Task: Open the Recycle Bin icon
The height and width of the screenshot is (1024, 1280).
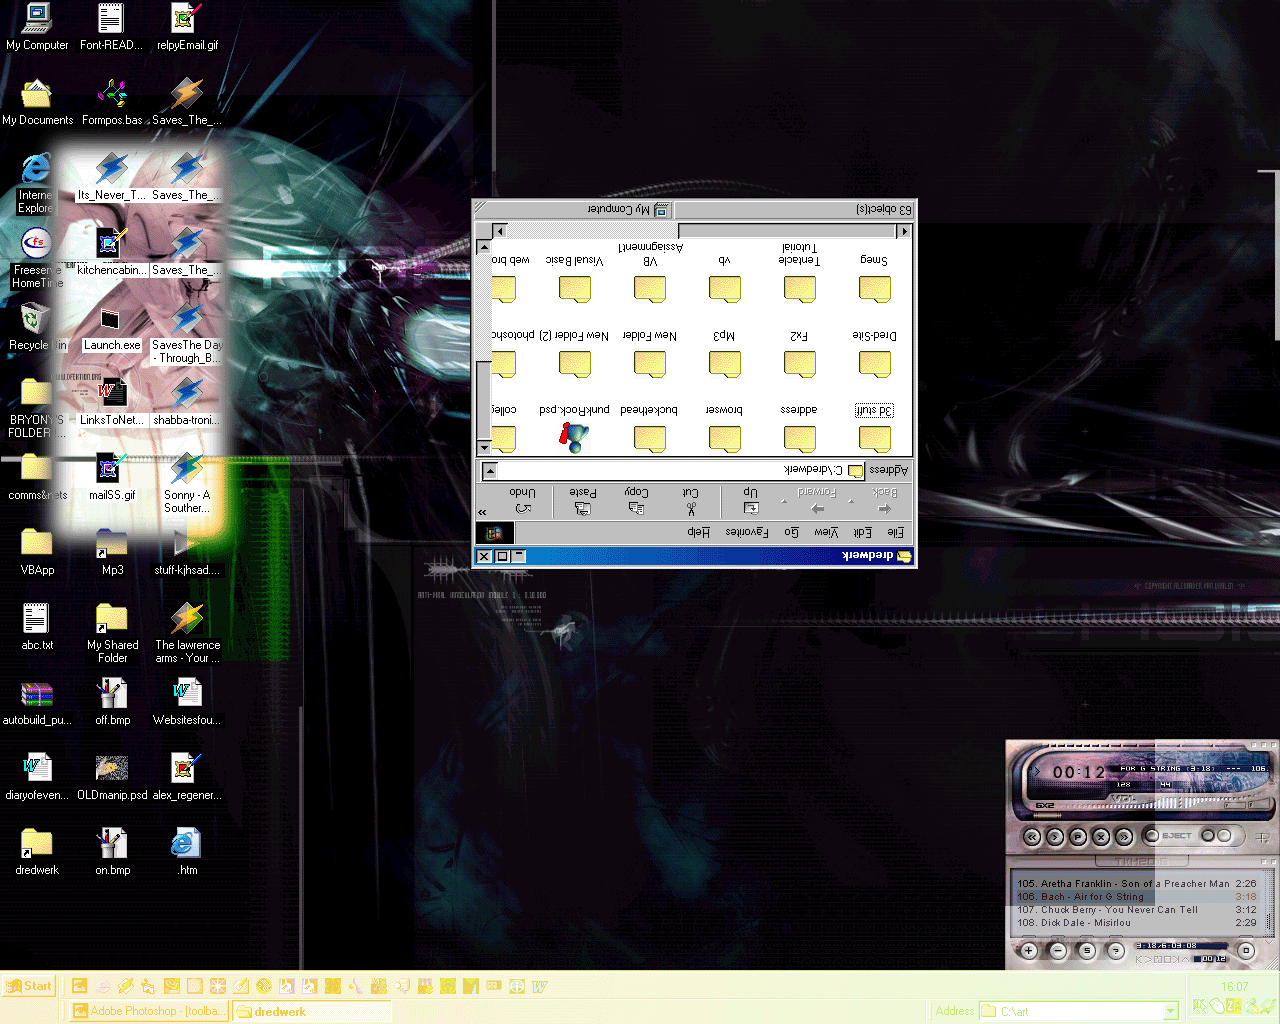Action: (36, 328)
